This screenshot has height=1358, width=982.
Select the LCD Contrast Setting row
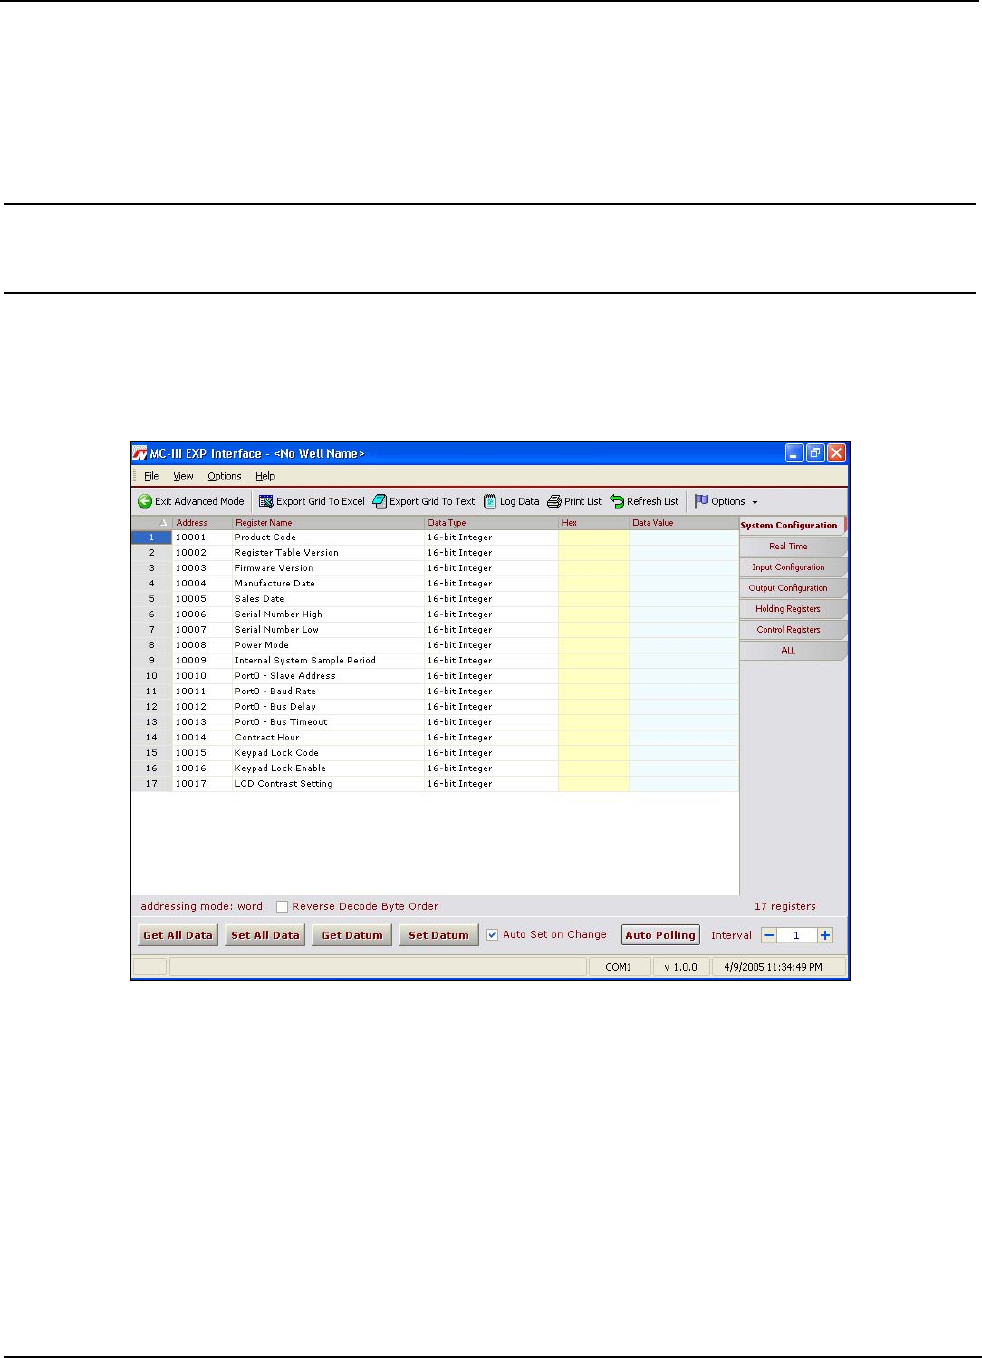(435, 784)
